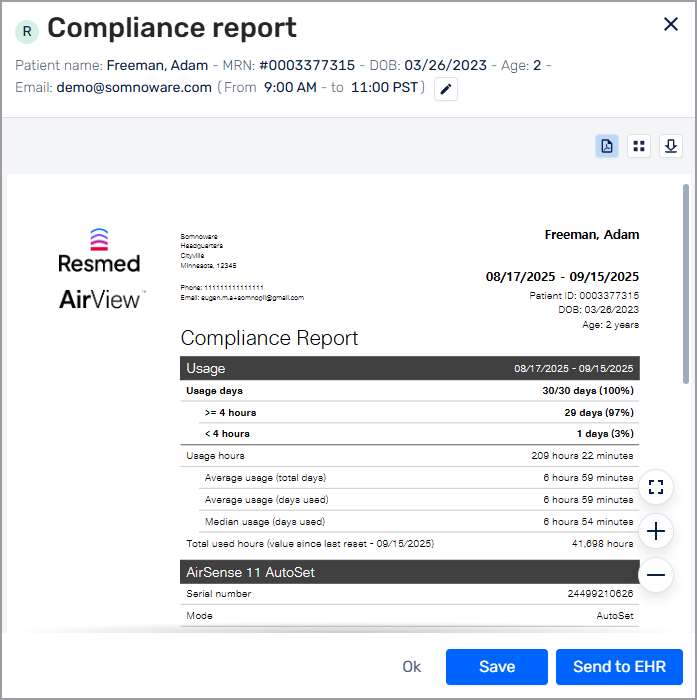Click the report vertical scrollbar
This screenshot has width=697, height=700.
point(685,284)
